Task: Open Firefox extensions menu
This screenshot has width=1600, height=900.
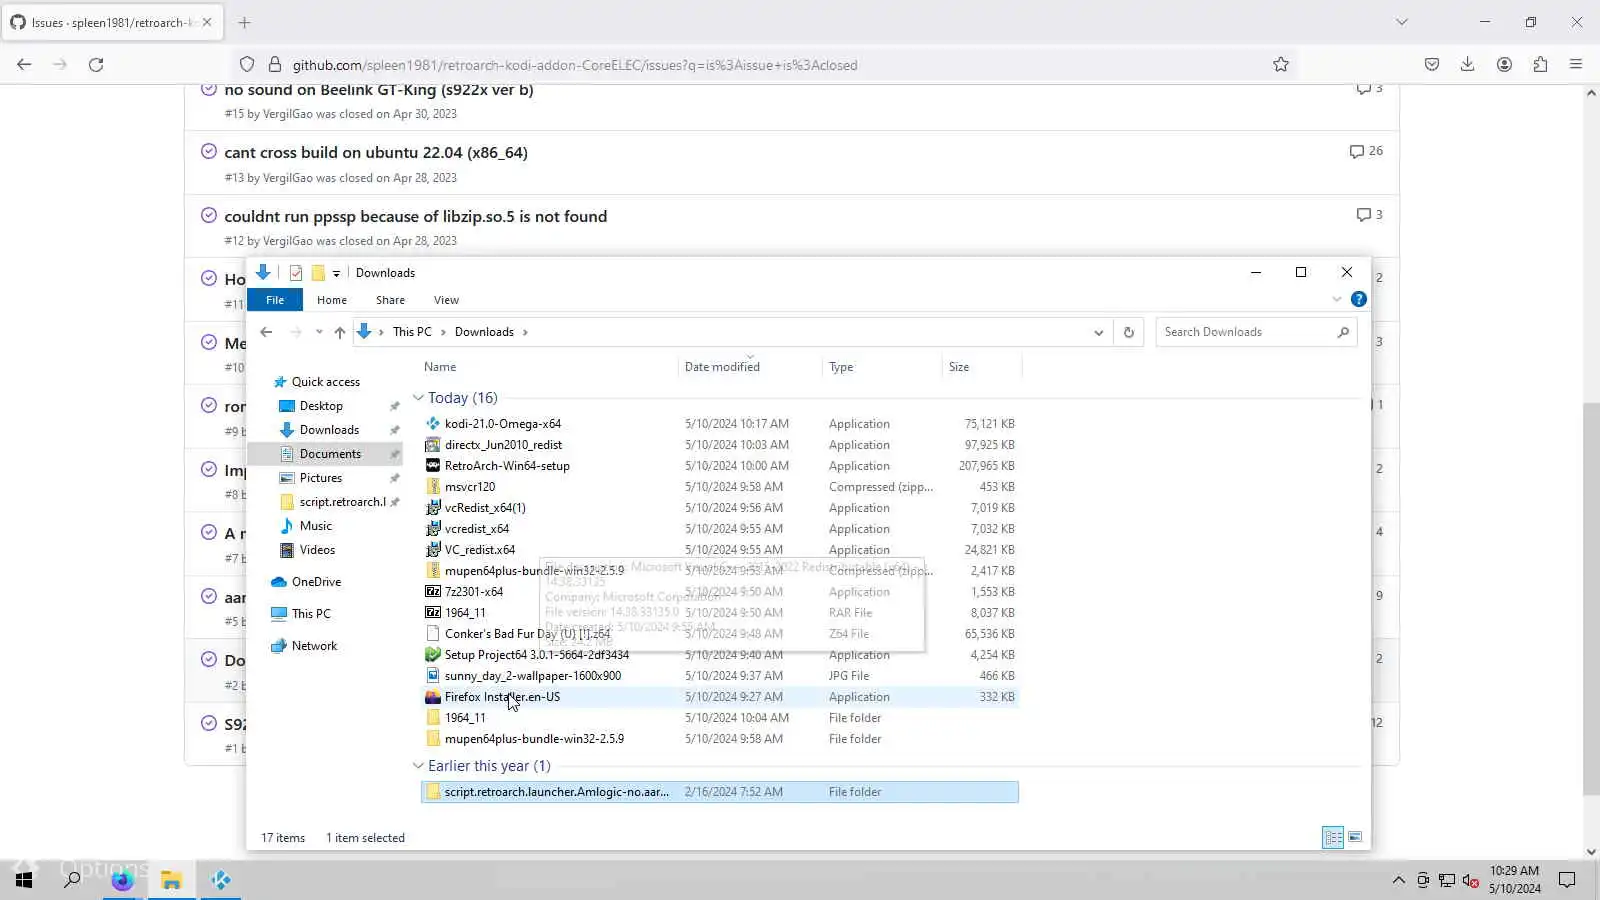Action: click(1540, 65)
